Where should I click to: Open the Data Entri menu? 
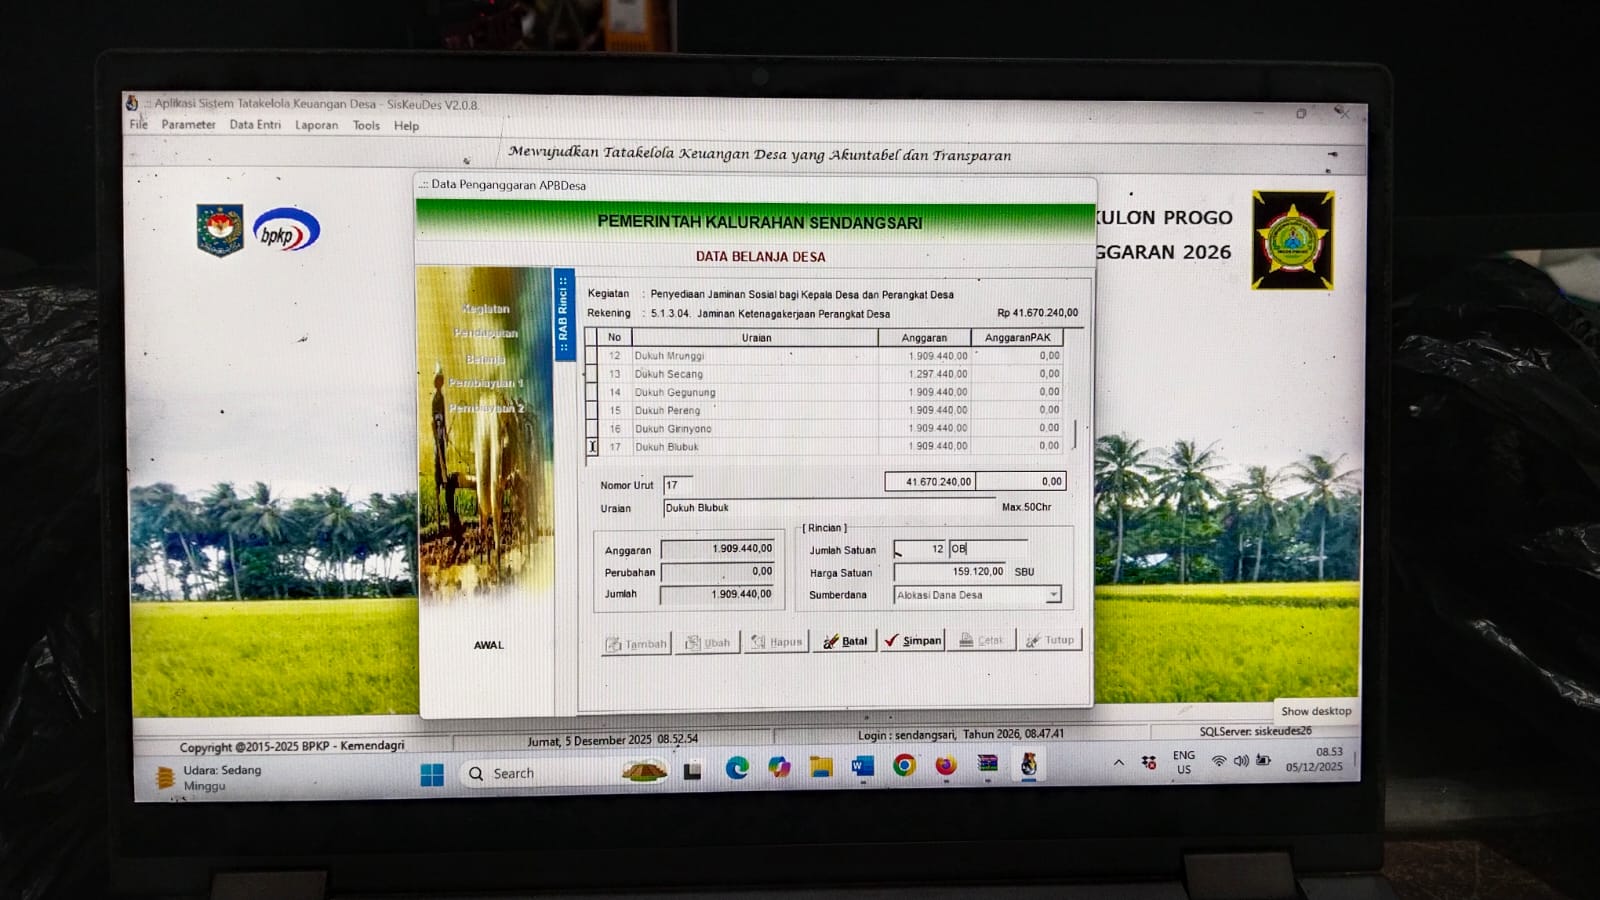click(255, 125)
